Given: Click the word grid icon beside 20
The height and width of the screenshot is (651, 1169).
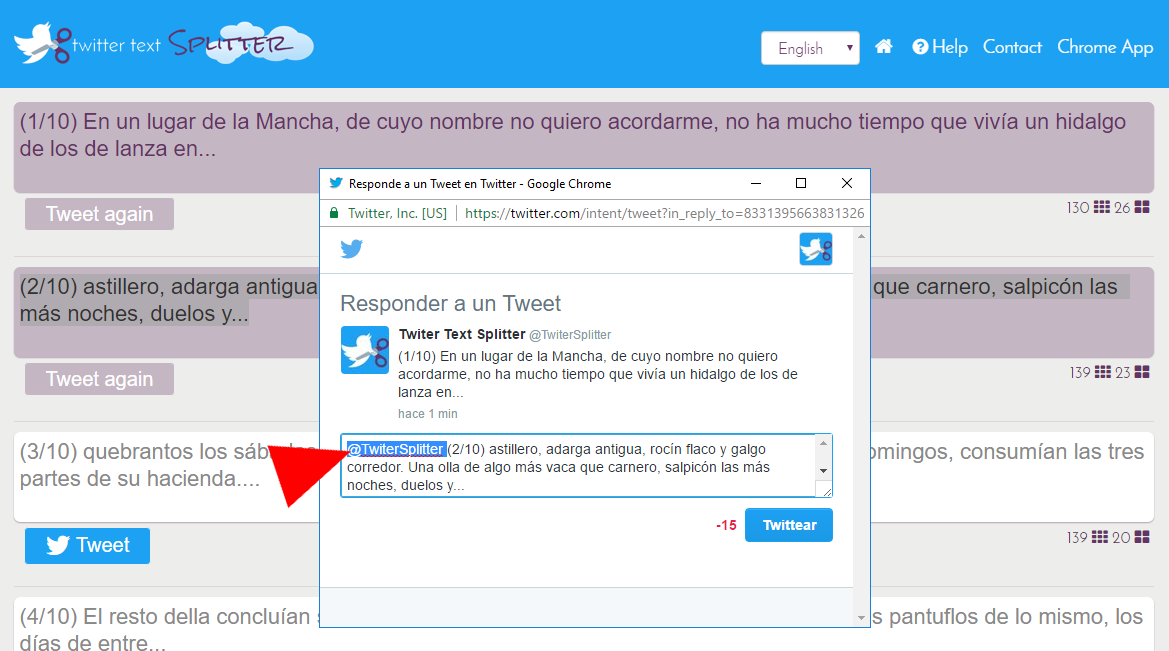Looking at the screenshot, I should pos(1141,537).
